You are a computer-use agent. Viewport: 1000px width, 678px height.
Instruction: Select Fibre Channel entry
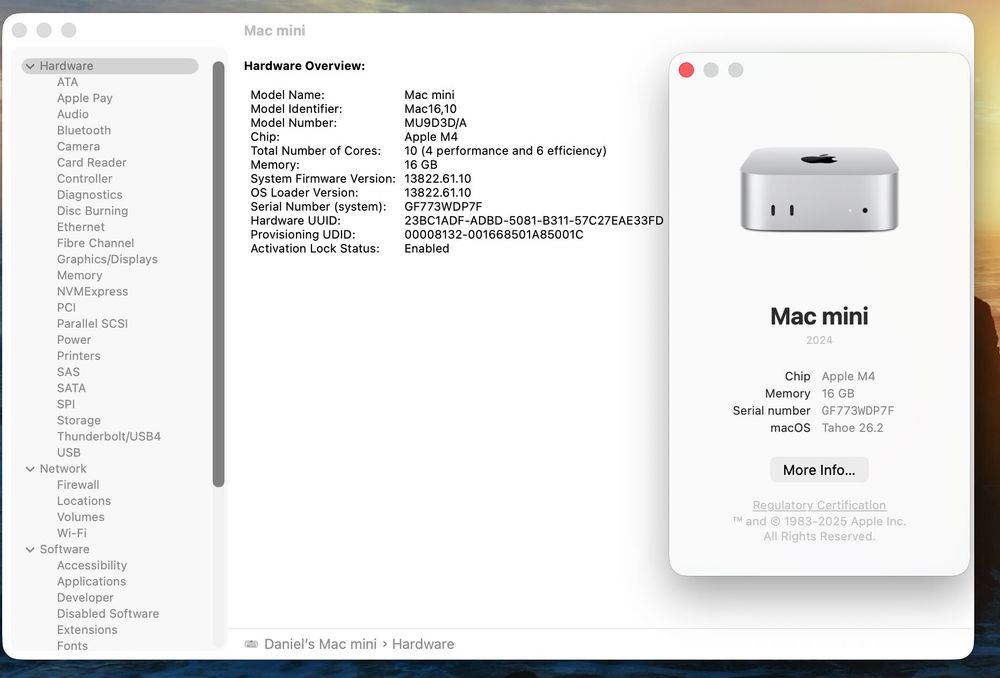[95, 243]
